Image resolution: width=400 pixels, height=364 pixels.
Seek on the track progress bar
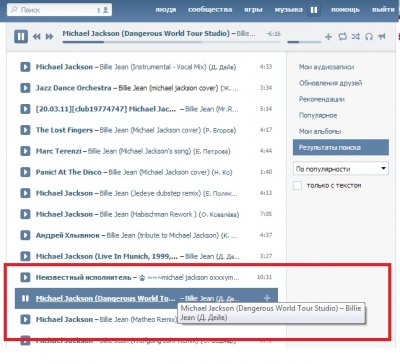coord(171,42)
